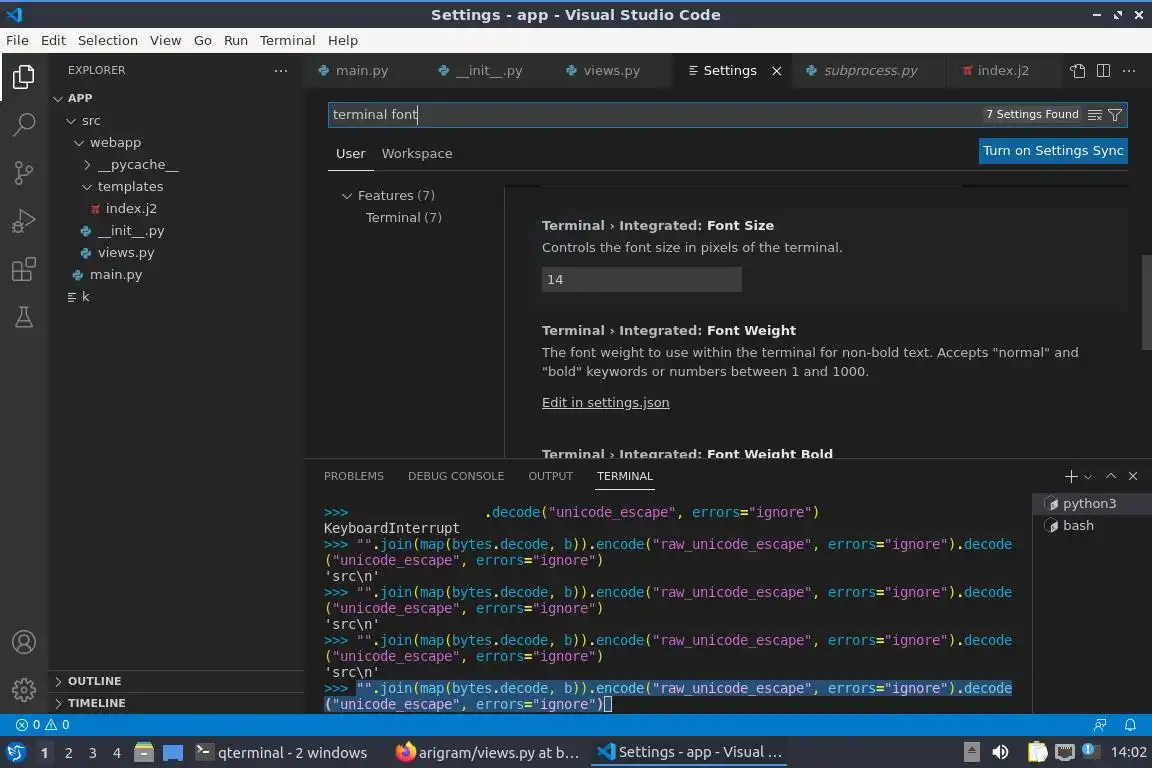This screenshot has height=768, width=1152.
Task: Open notifications bell in status bar
Action: tap(1130, 725)
